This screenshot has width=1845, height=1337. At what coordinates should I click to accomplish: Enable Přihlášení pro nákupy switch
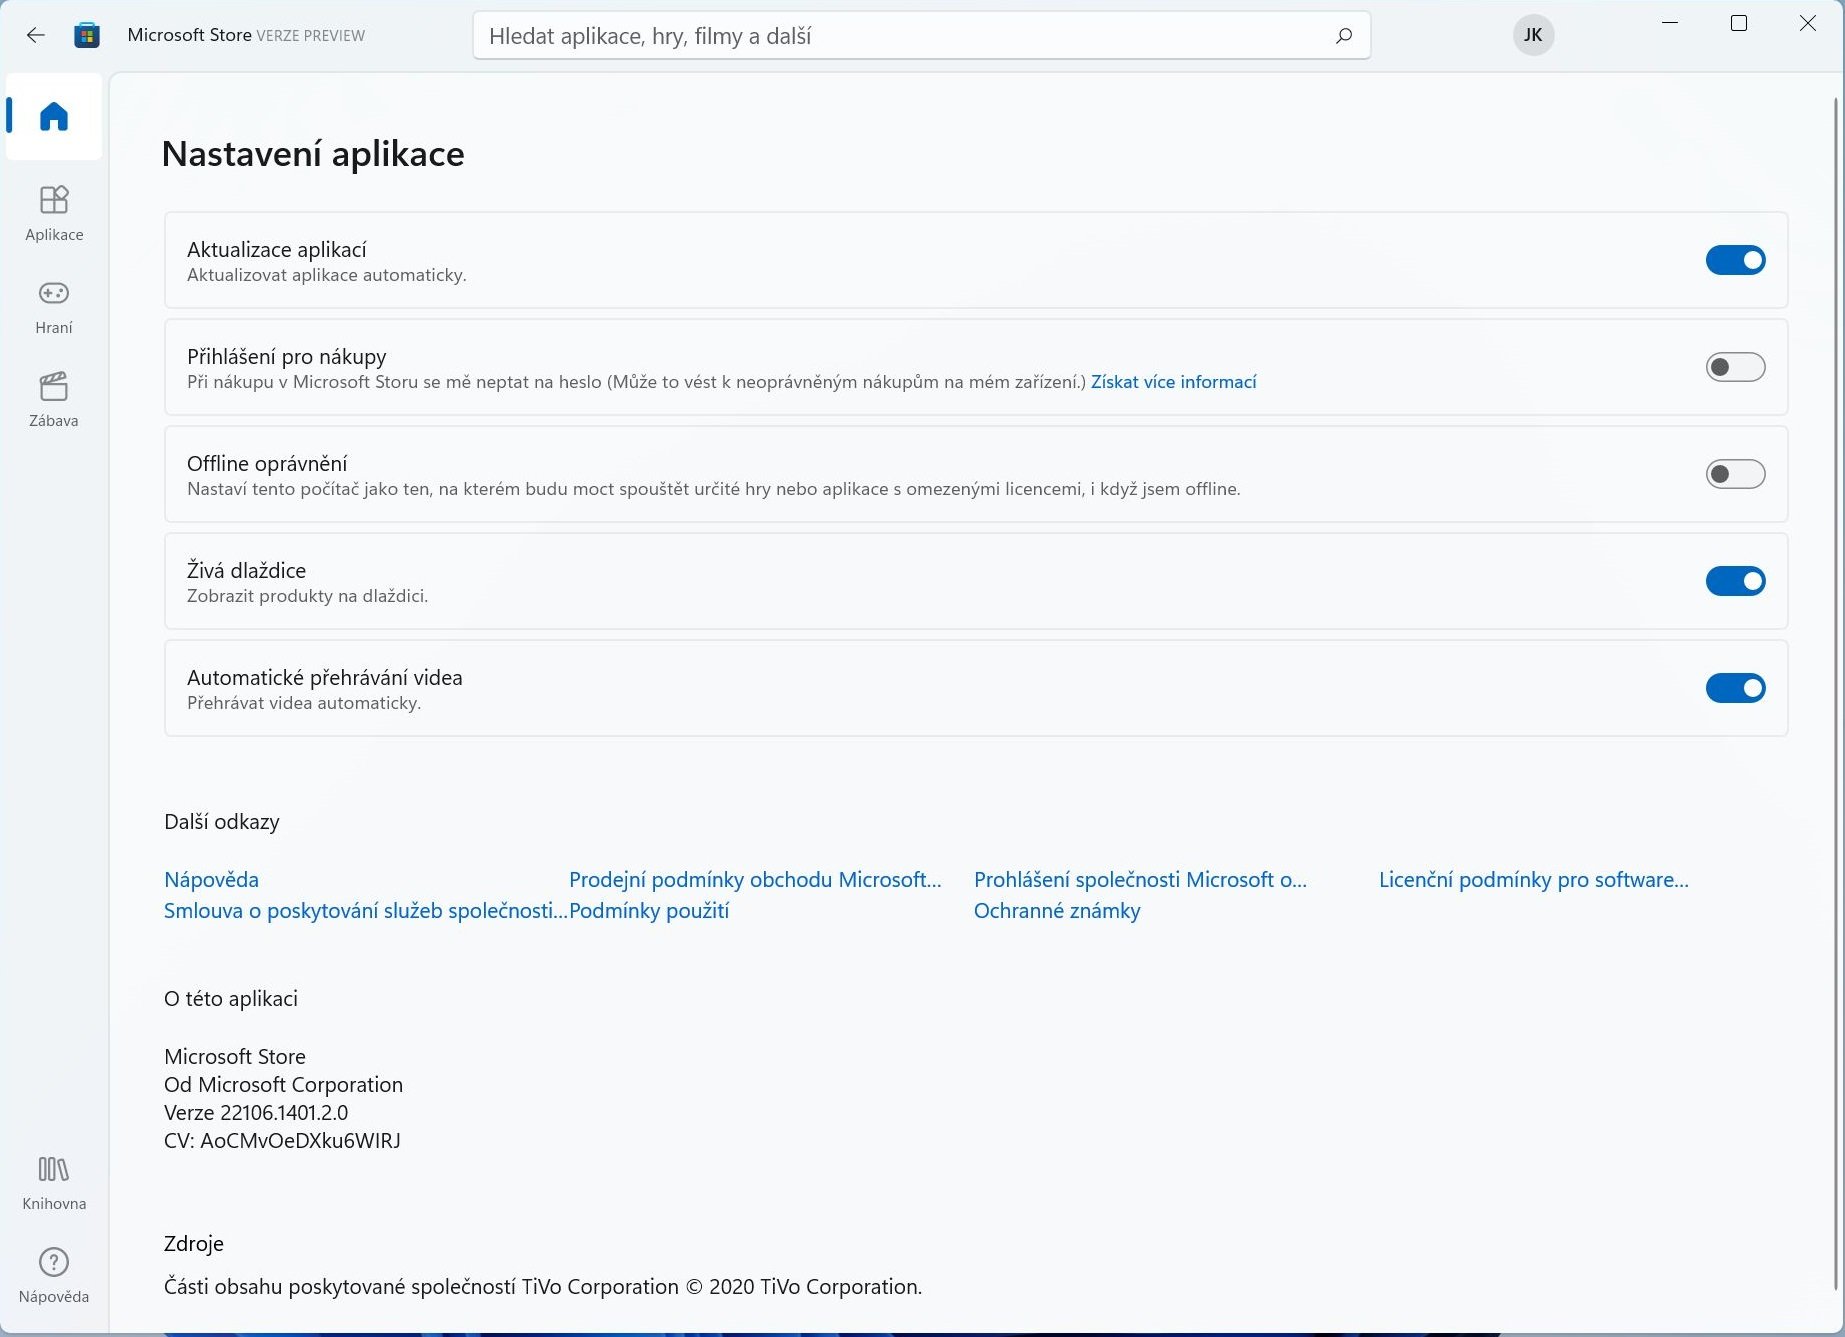pos(1735,367)
